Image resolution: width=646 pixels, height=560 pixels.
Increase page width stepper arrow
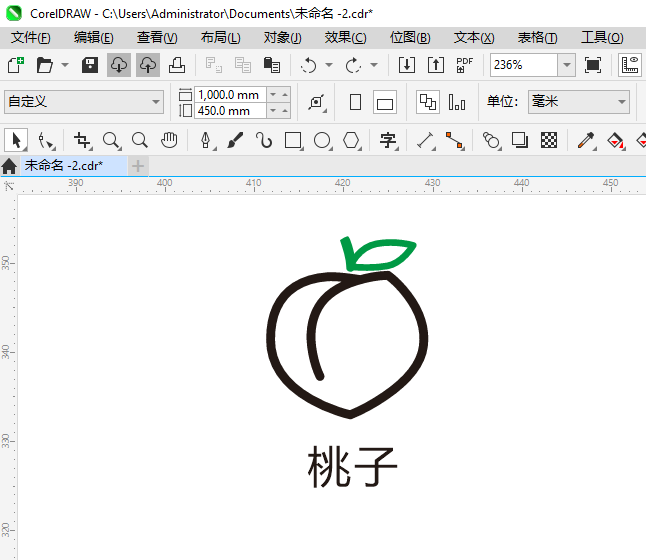285,95
